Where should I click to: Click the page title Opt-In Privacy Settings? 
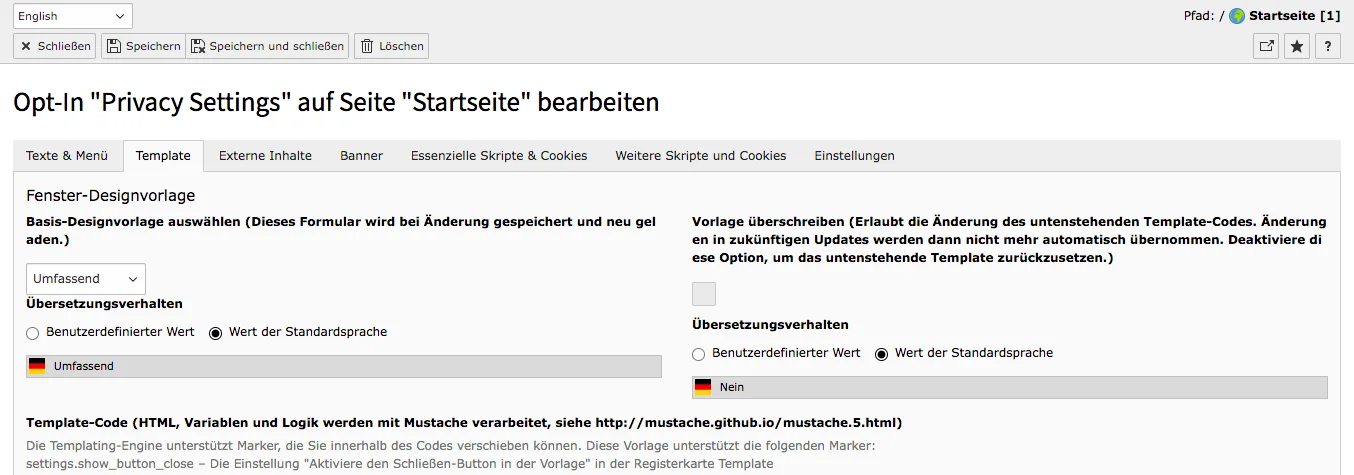(336, 102)
